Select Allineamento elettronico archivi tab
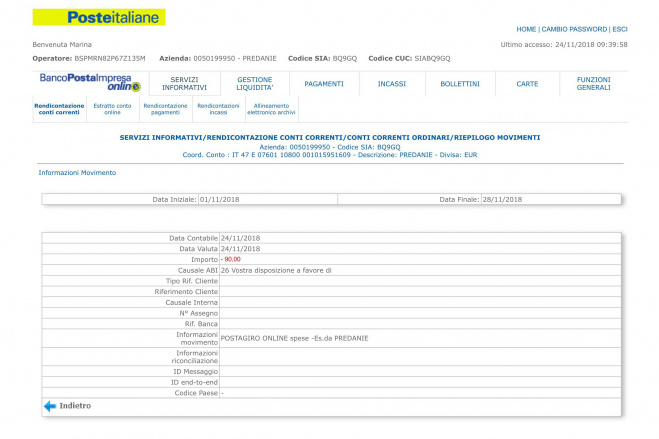659x439 pixels. [x=271, y=109]
